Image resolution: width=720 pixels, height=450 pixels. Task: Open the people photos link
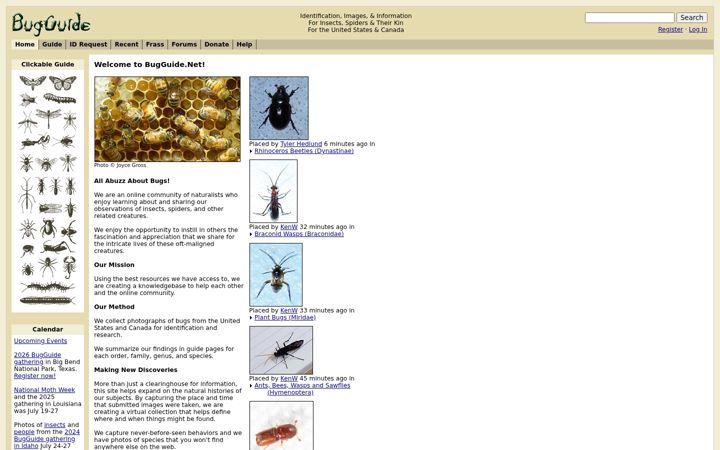coord(24,432)
